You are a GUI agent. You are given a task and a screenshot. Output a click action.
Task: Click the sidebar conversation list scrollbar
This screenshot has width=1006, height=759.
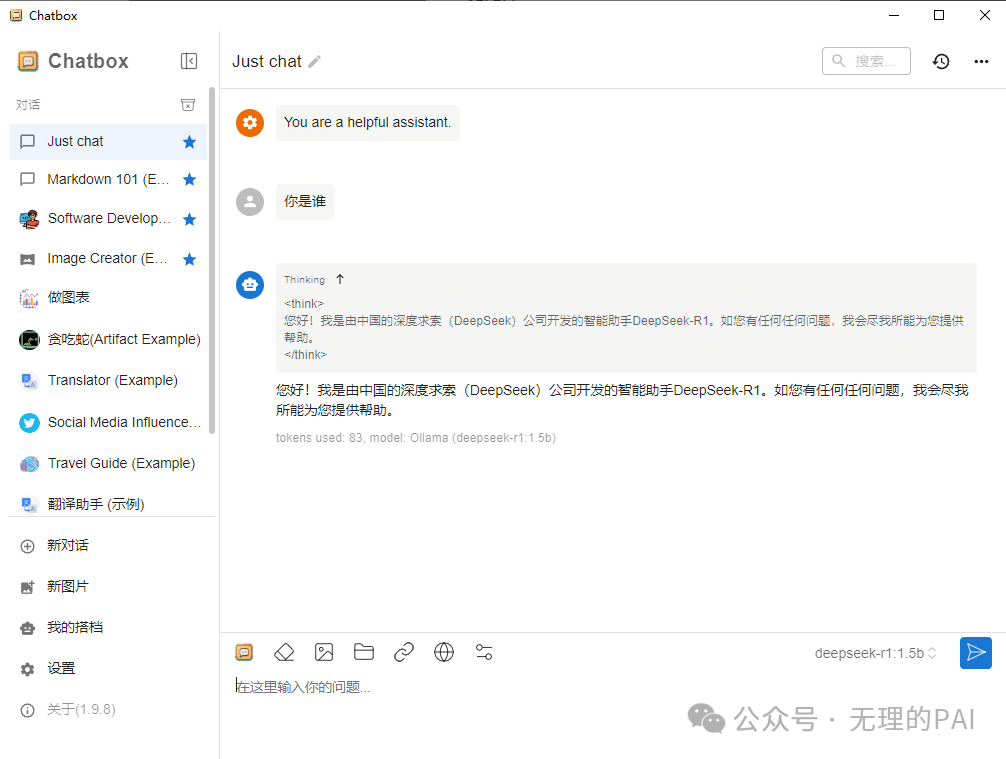(x=212, y=260)
